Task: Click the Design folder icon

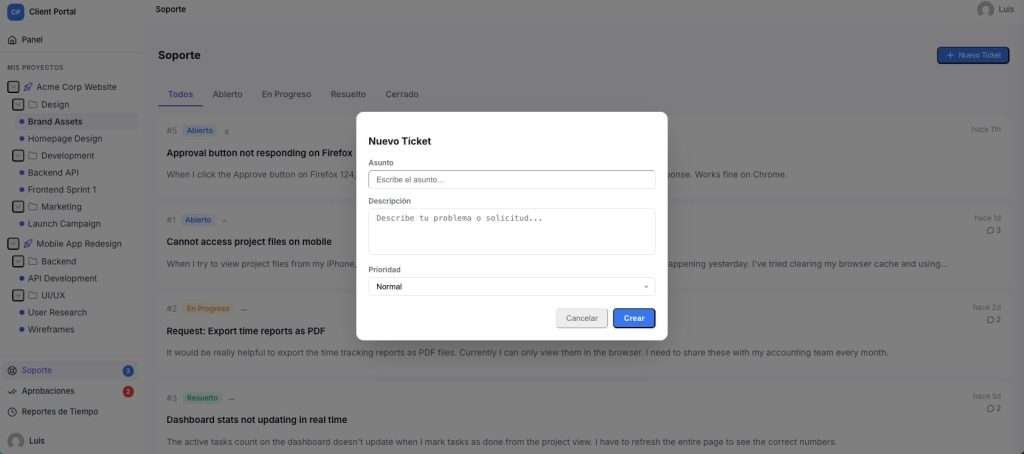Action: 33,105
